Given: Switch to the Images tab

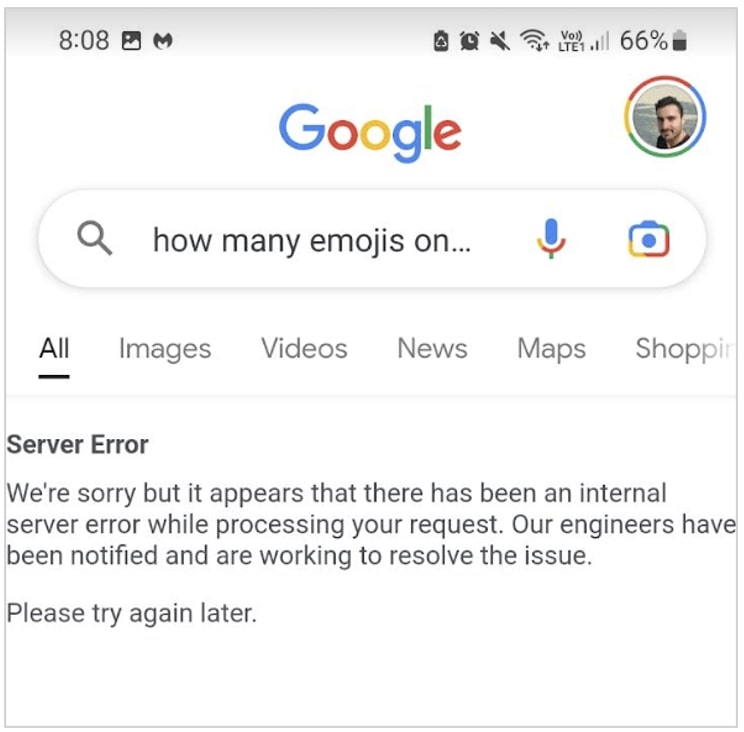Looking at the screenshot, I should pyautogui.click(x=165, y=348).
